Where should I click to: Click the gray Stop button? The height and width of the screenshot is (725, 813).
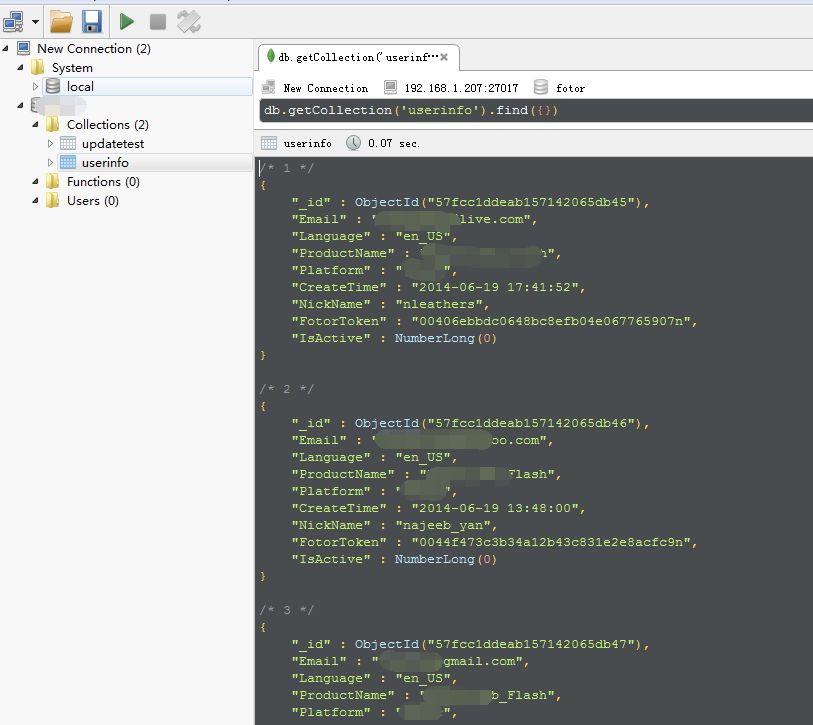pyautogui.click(x=157, y=20)
